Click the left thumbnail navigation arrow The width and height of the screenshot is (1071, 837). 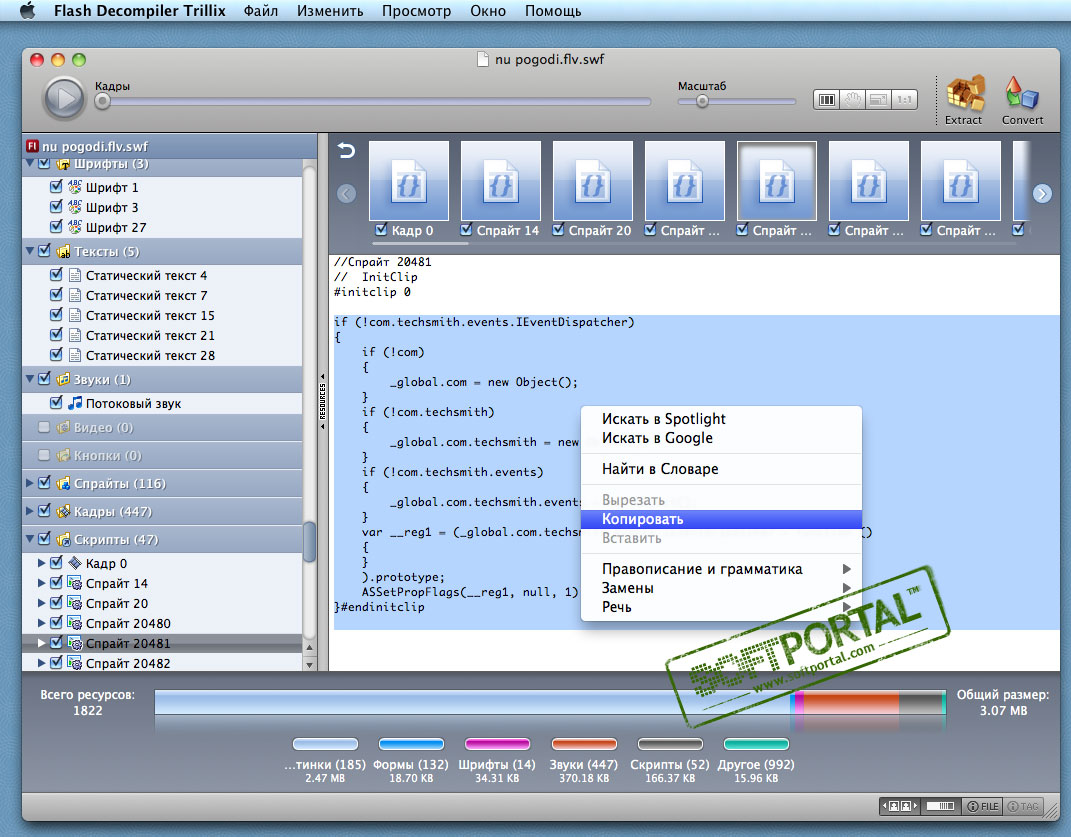[346, 193]
